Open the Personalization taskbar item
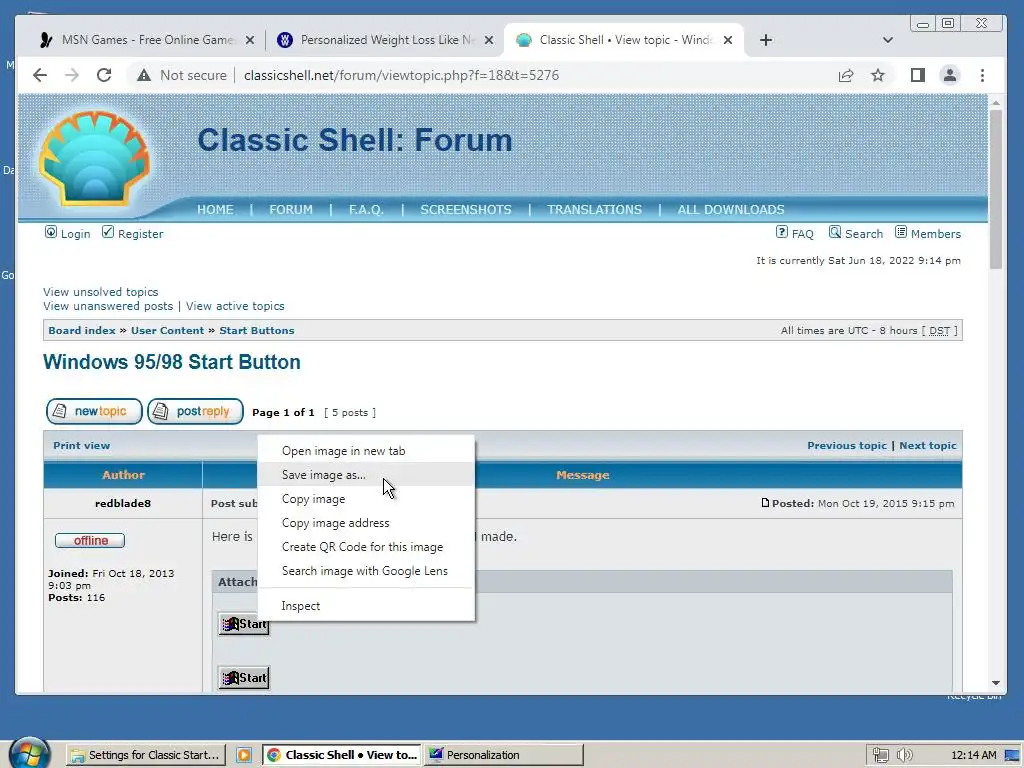 504,755
